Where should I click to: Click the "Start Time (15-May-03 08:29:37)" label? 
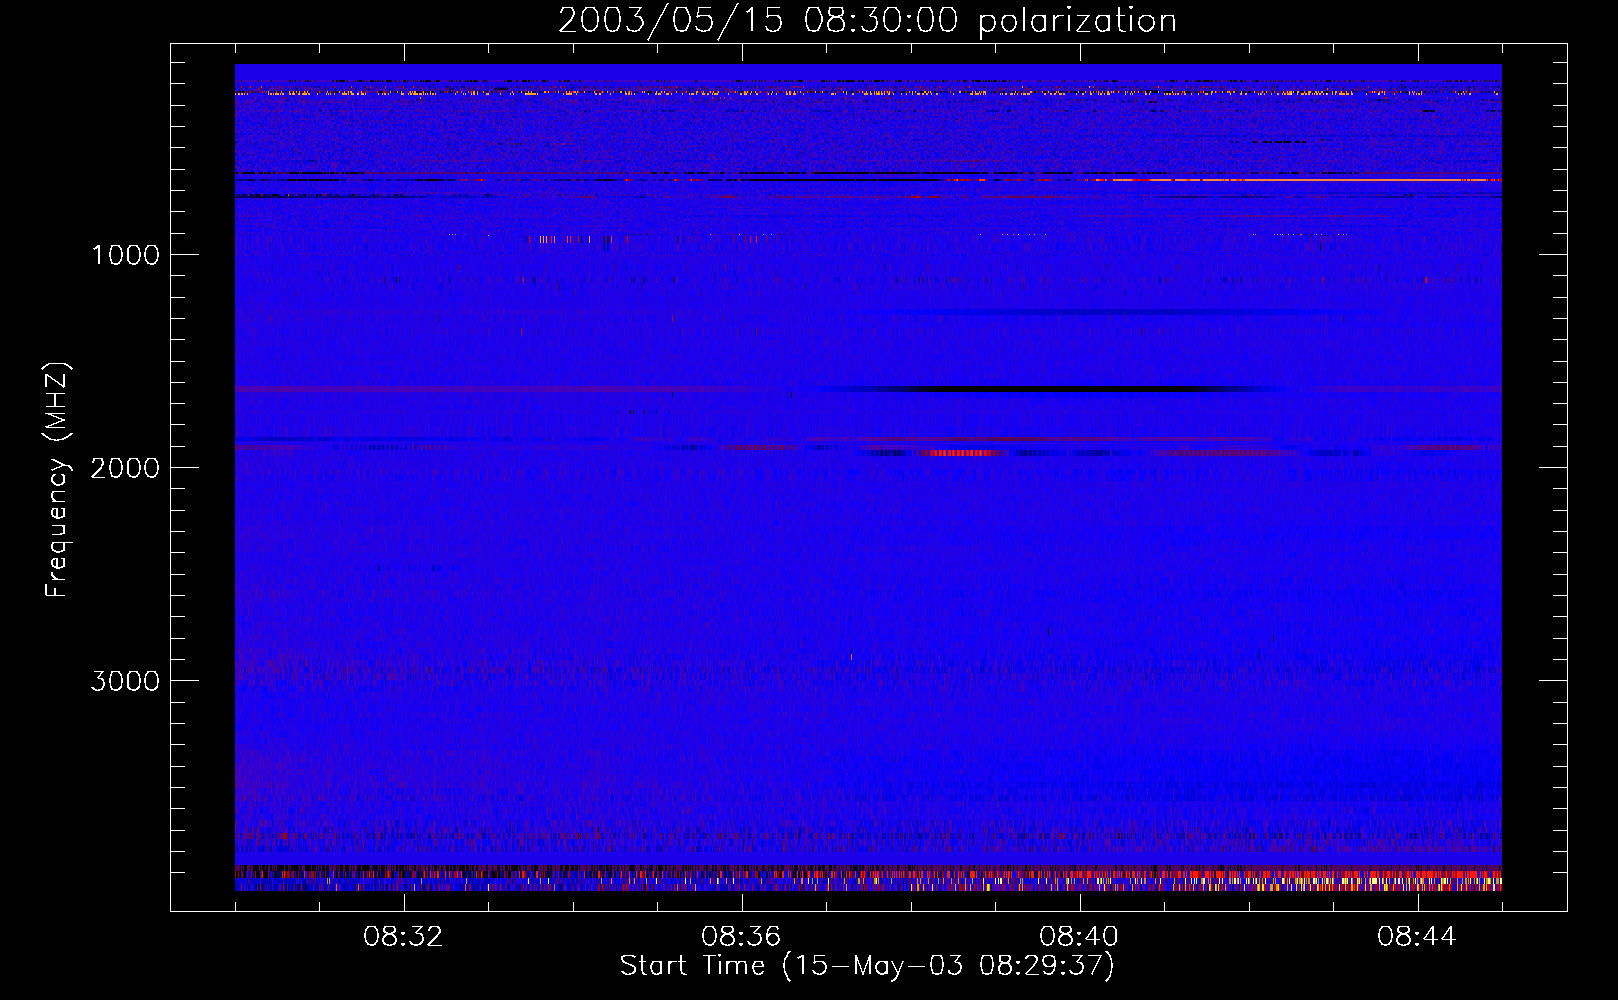click(867, 965)
